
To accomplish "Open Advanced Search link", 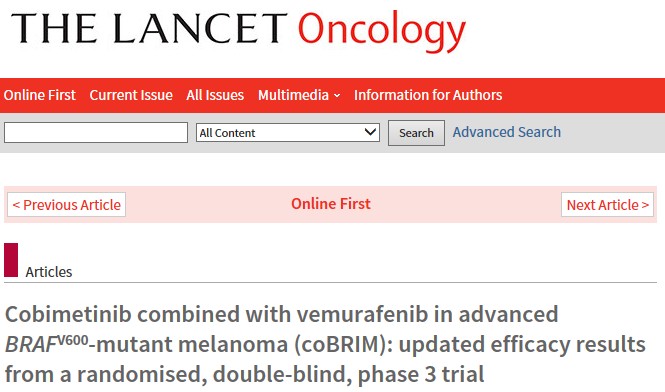I will 507,132.
